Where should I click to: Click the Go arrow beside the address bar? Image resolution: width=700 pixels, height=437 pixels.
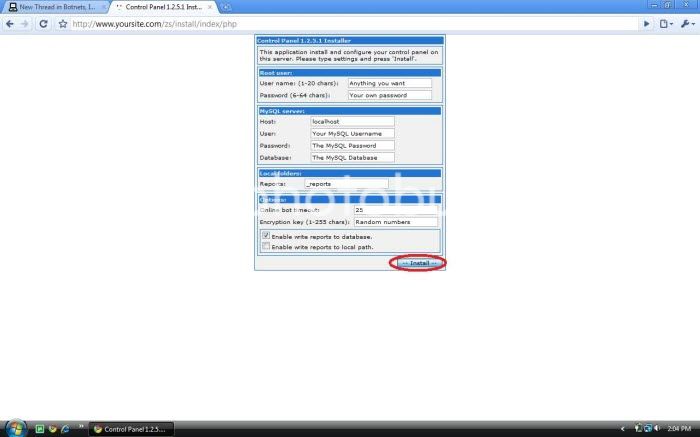pyautogui.click(x=647, y=23)
